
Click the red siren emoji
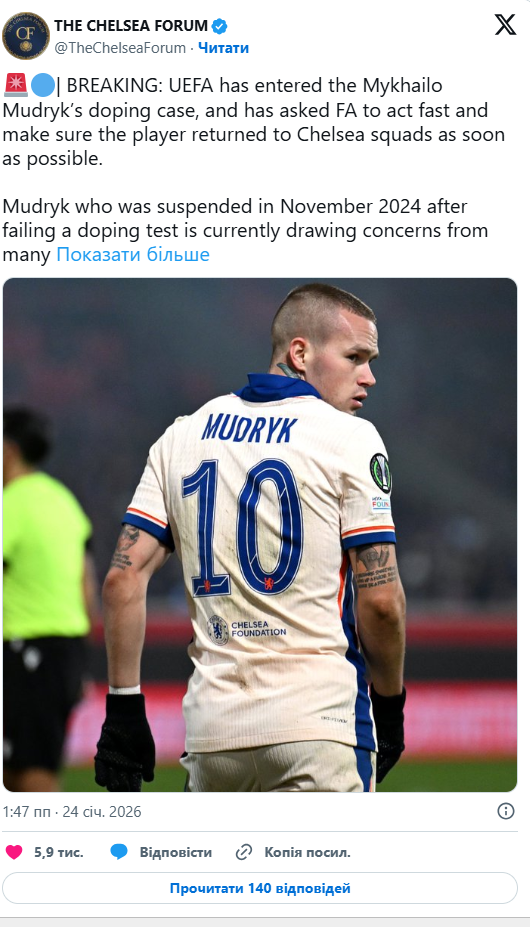15,86
